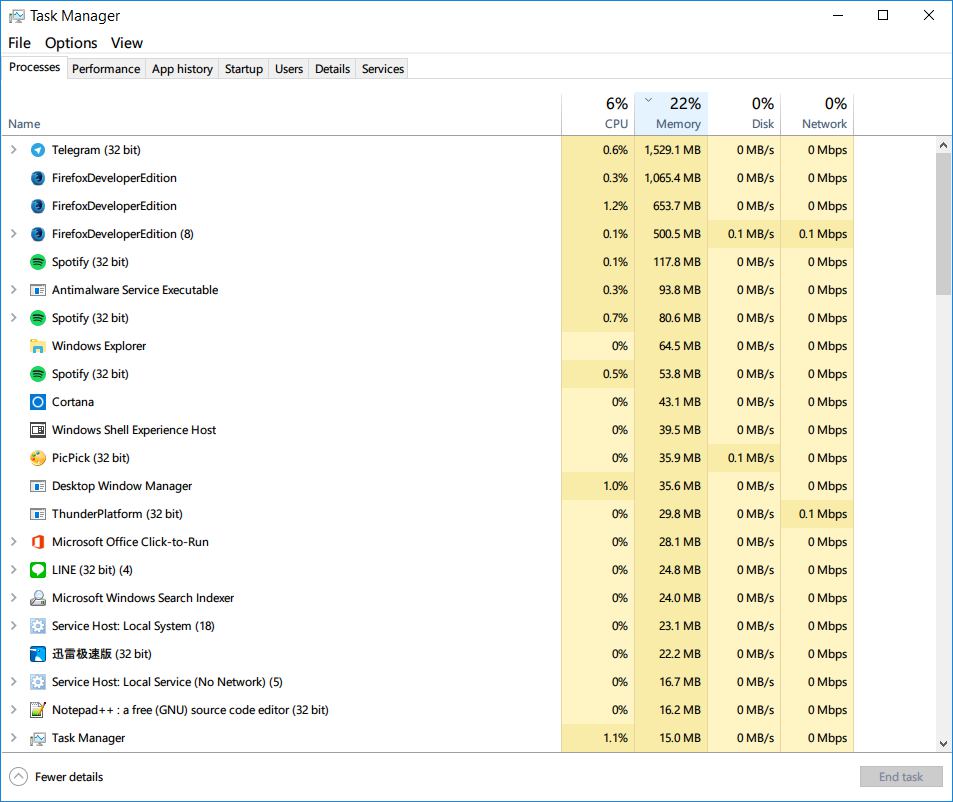Click the Telegram app icon
The height and width of the screenshot is (802, 953).
[x=38, y=150]
